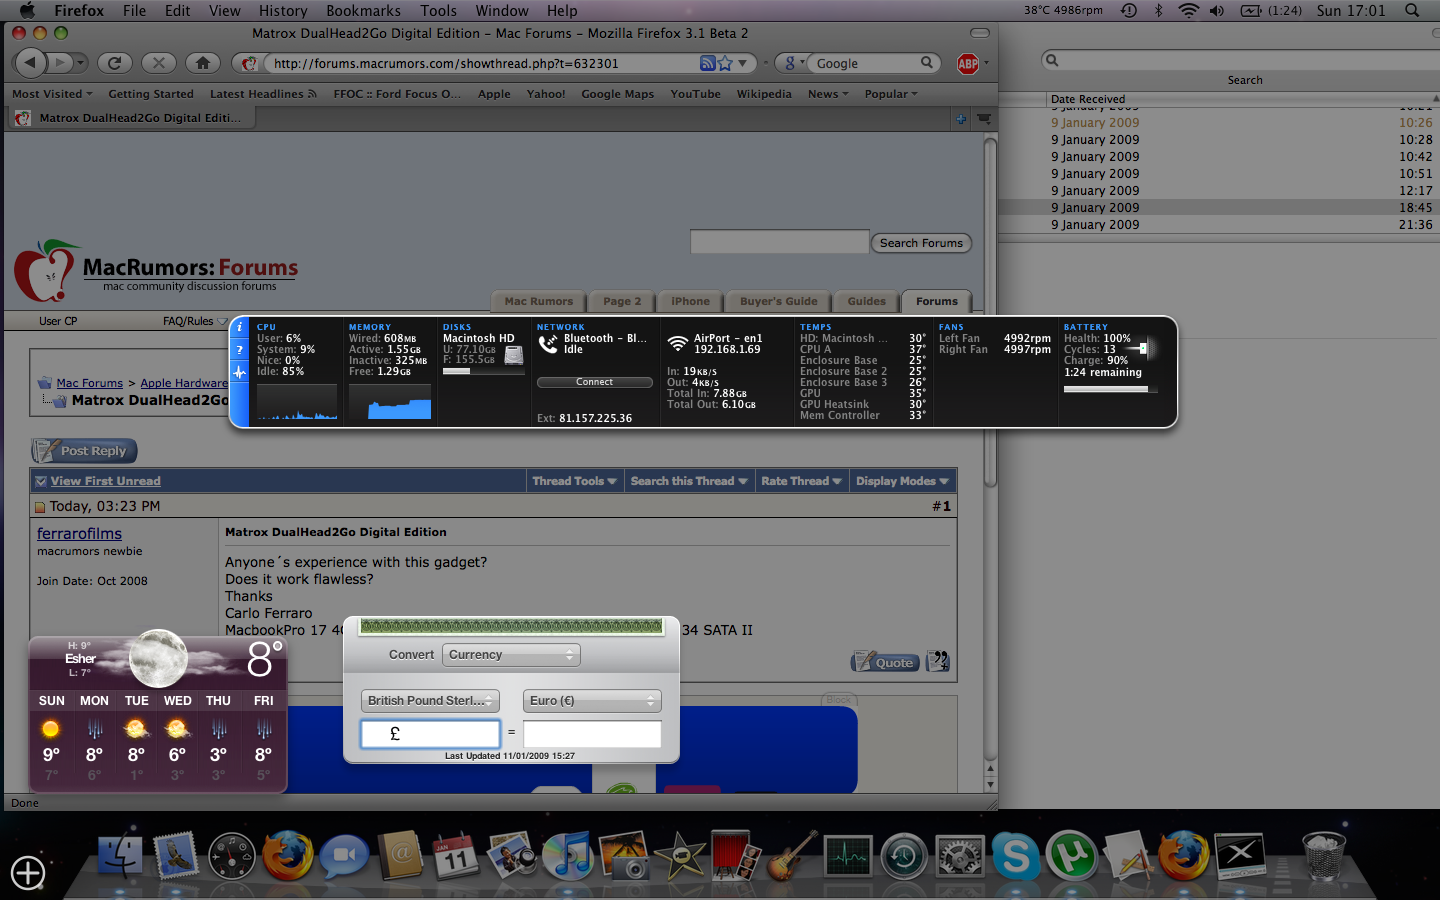Screen dimensions: 1440x900
Task: Open the Trash in the Dock
Action: click(x=1324, y=857)
